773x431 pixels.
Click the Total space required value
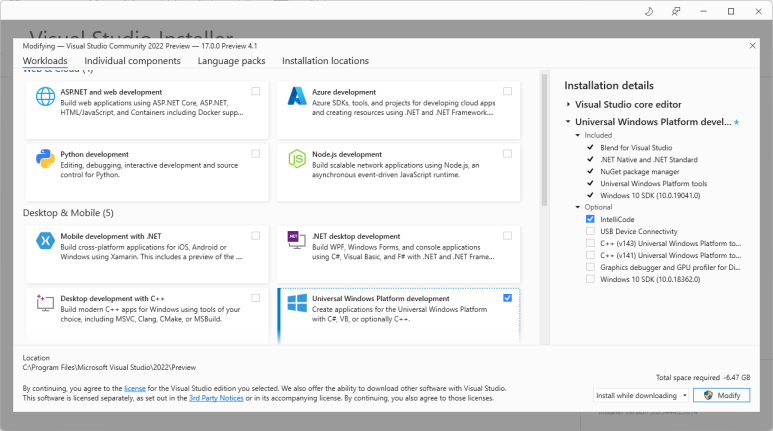click(x=737, y=377)
